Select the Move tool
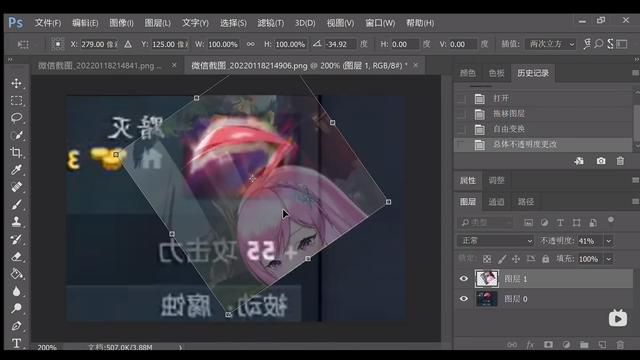The image size is (640, 360). click(x=16, y=83)
